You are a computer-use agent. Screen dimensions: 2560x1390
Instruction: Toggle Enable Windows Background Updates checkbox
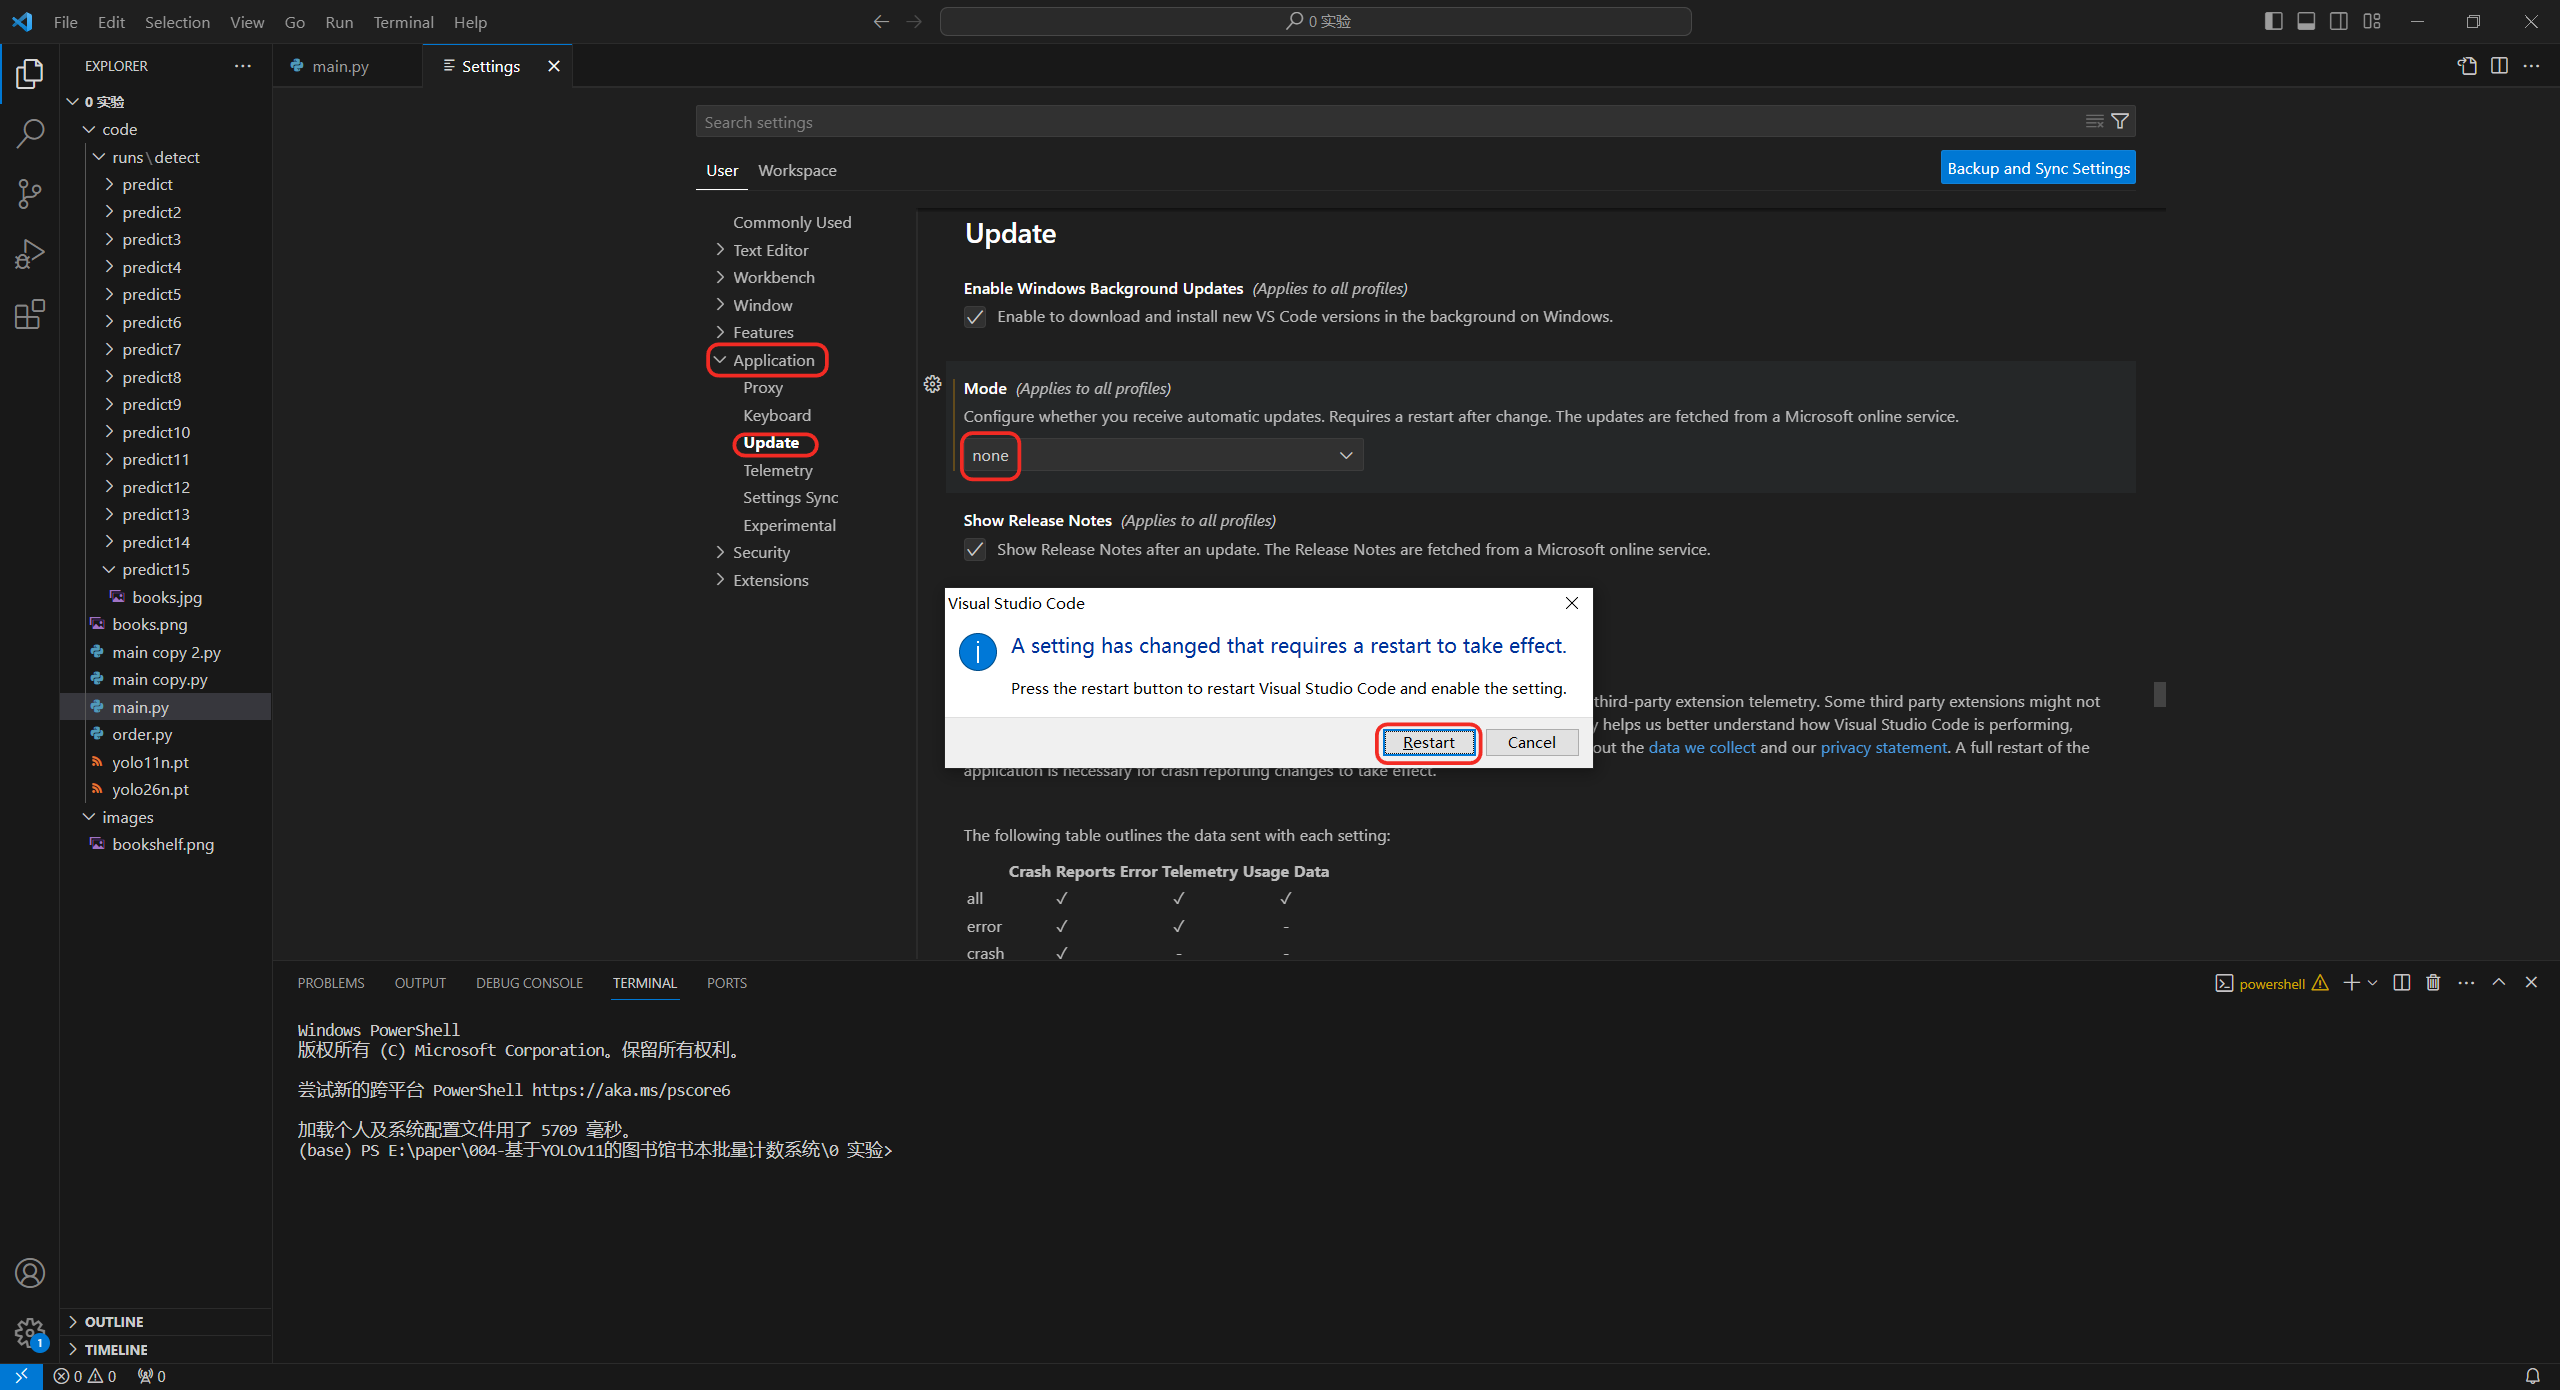pos(975,317)
